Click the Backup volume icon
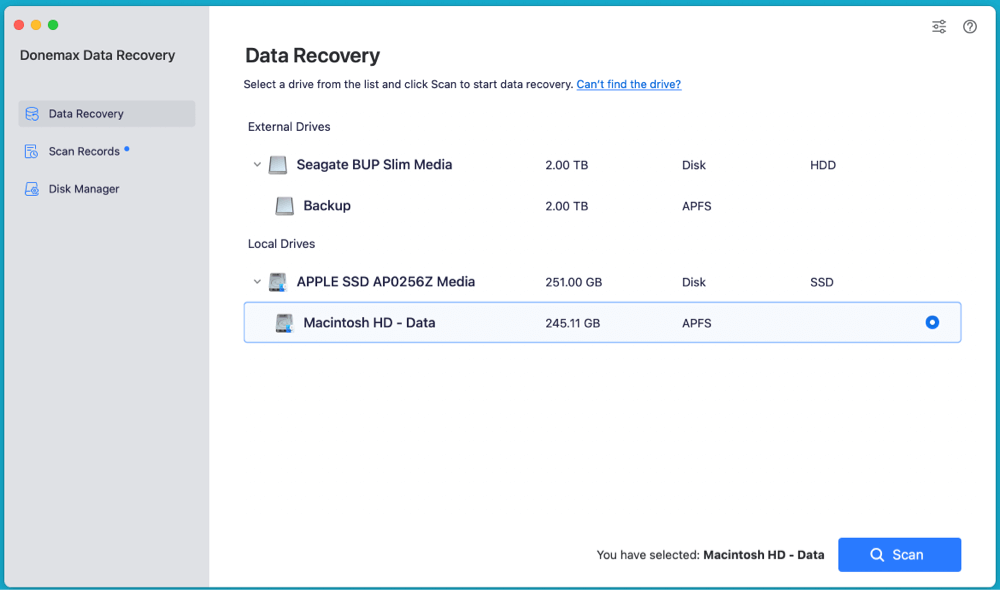Viewport: 1000px width, 590px height. (285, 205)
